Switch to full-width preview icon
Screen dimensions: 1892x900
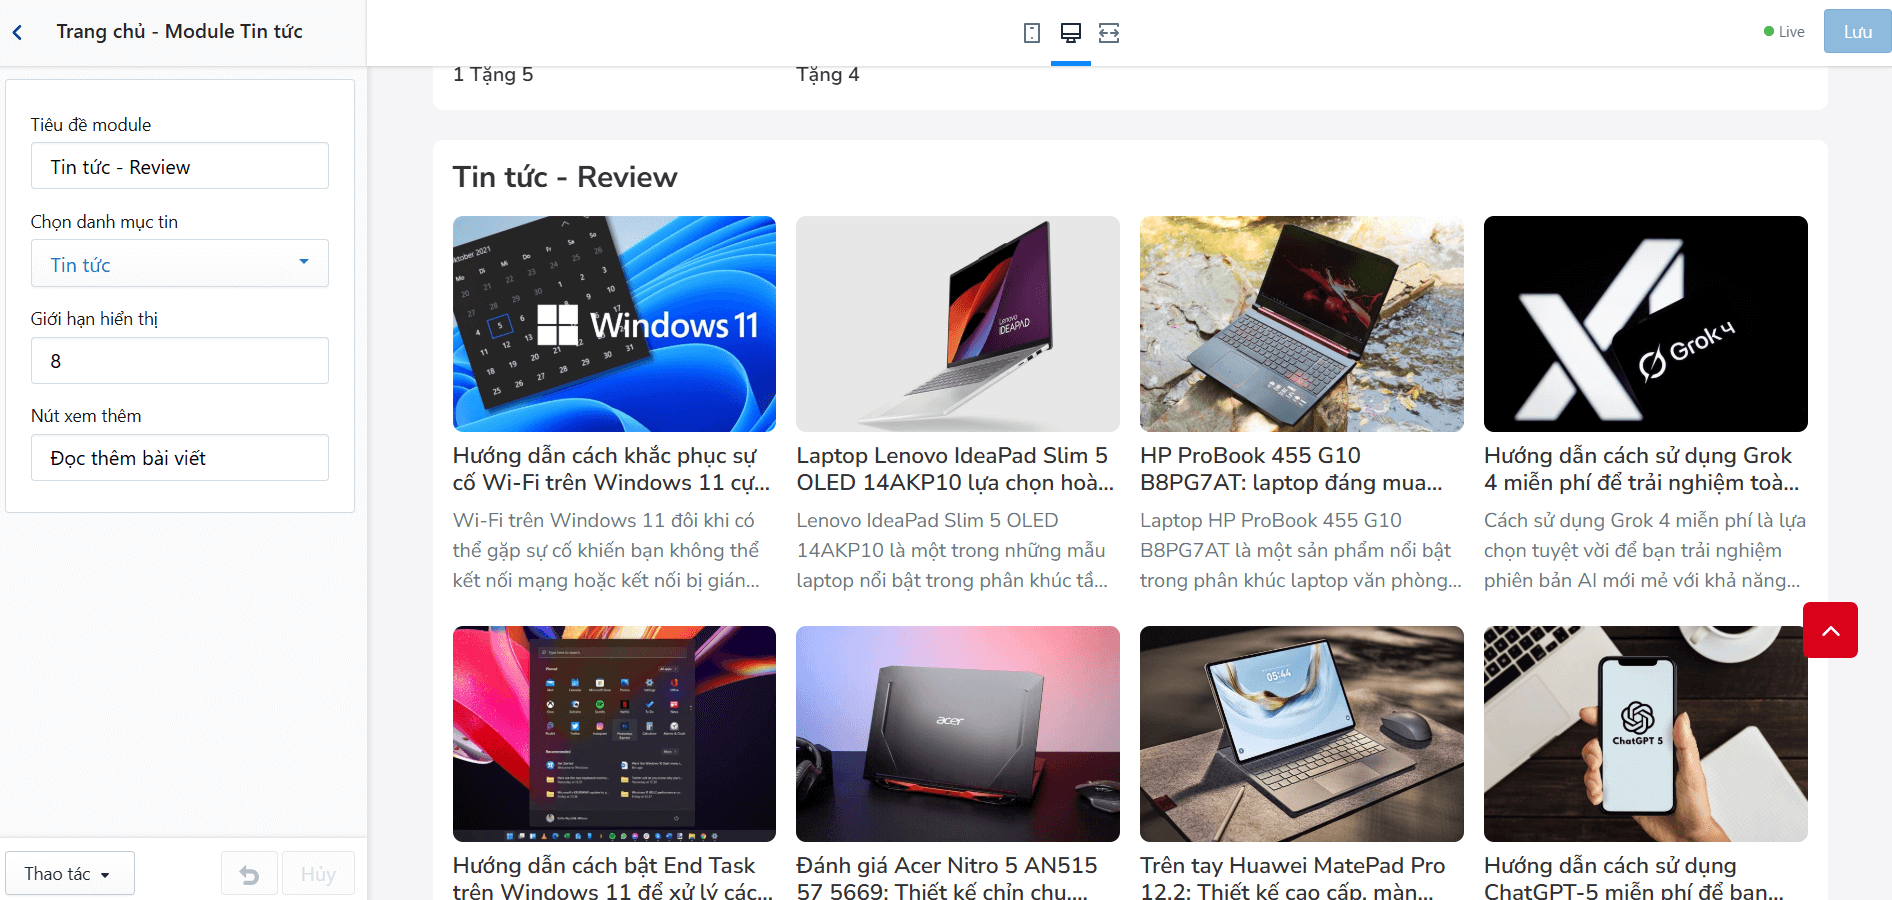click(x=1109, y=33)
